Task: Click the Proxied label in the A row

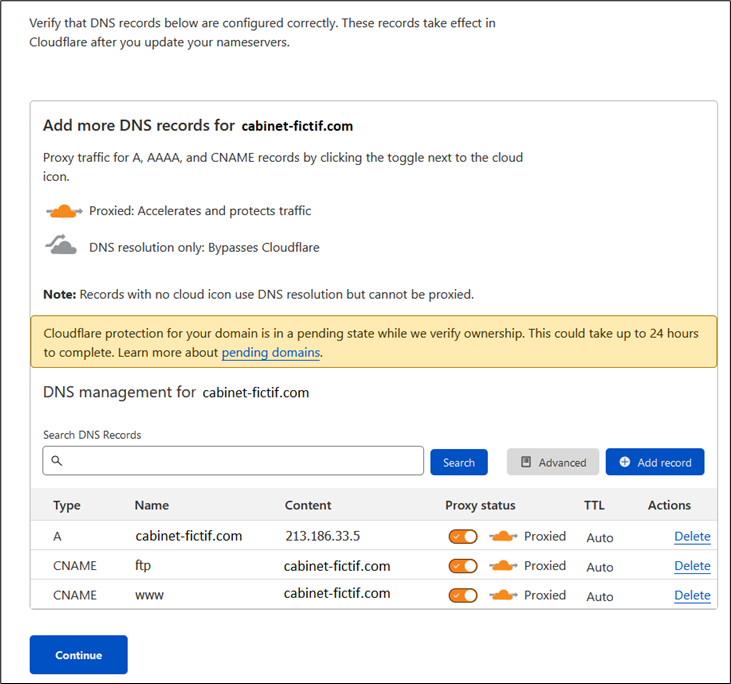Action: [545, 536]
